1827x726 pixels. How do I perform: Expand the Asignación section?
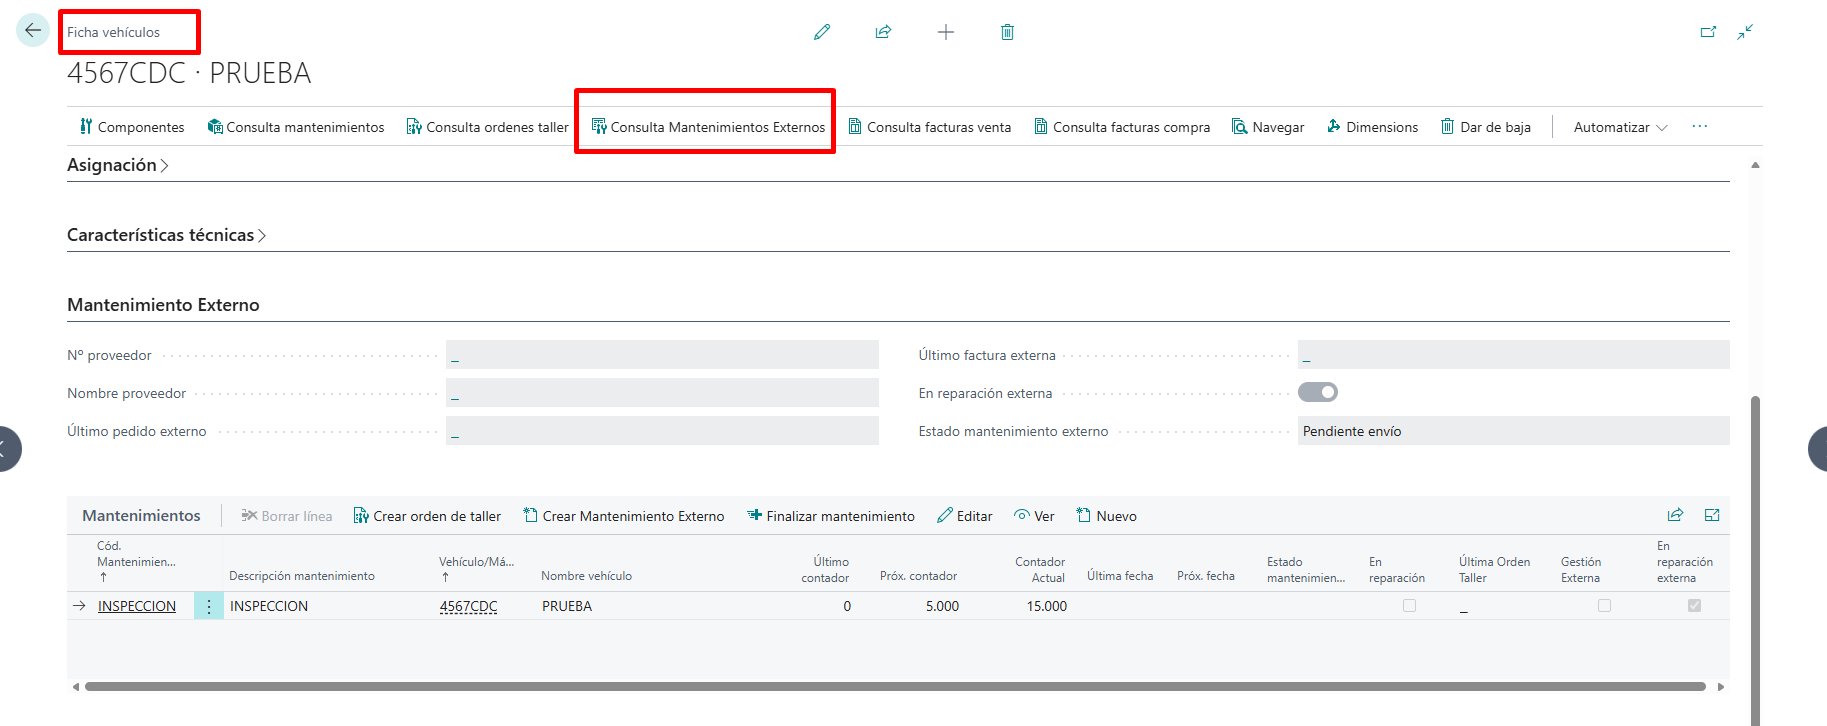point(118,165)
